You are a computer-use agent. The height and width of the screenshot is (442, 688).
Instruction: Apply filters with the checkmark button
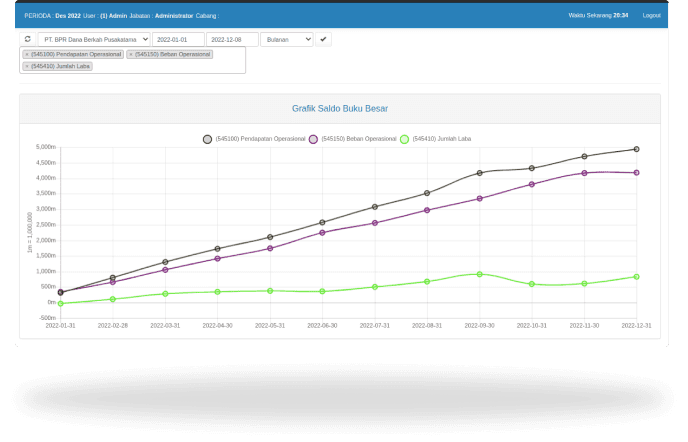[x=324, y=39]
